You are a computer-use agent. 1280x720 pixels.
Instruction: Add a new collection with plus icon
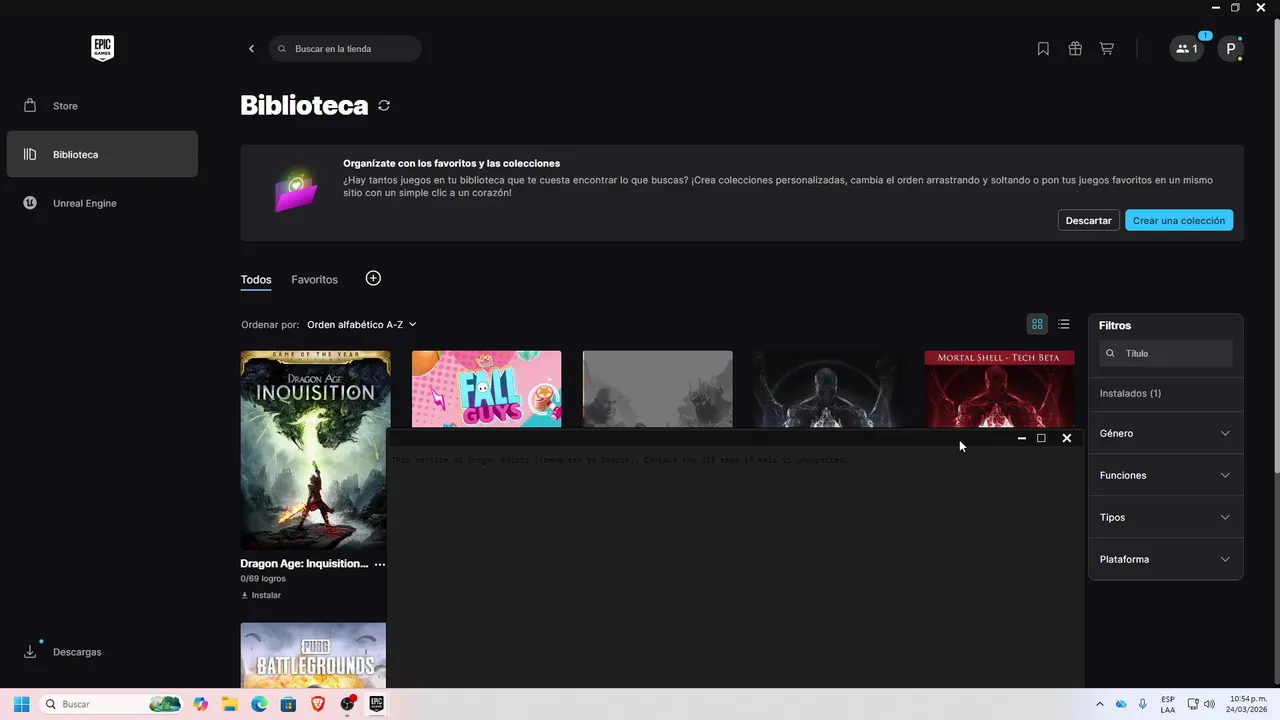[x=373, y=278]
